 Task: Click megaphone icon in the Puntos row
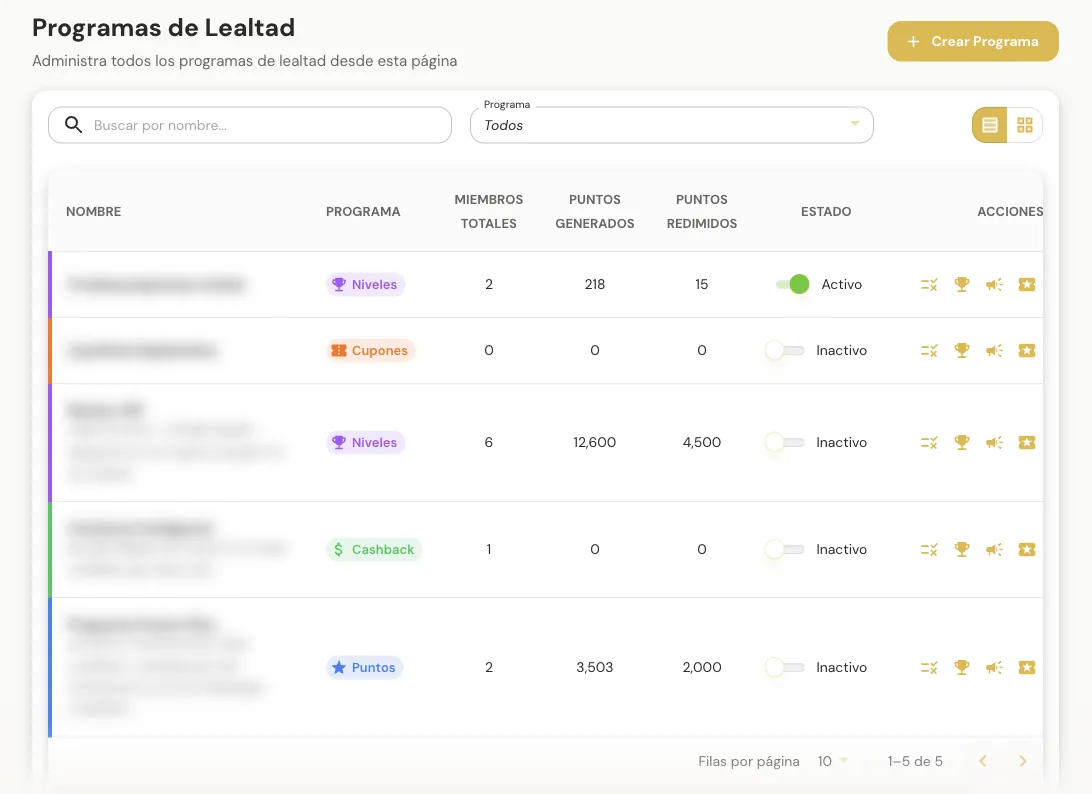pyautogui.click(x=994, y=667)
